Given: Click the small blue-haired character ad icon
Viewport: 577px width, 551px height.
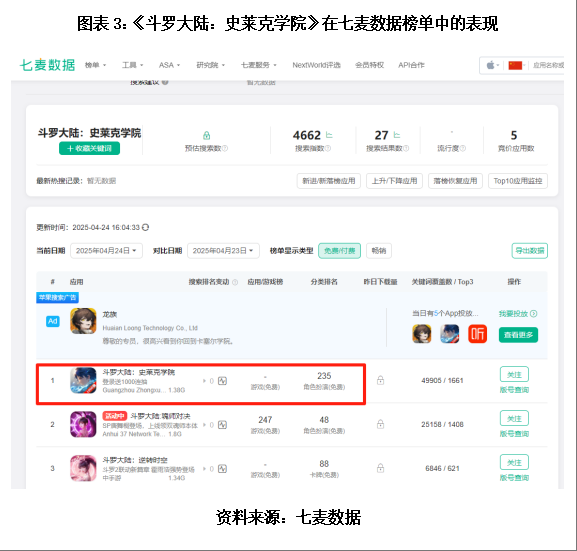Looking at the screenshot, I should click(x=450, y=333).
